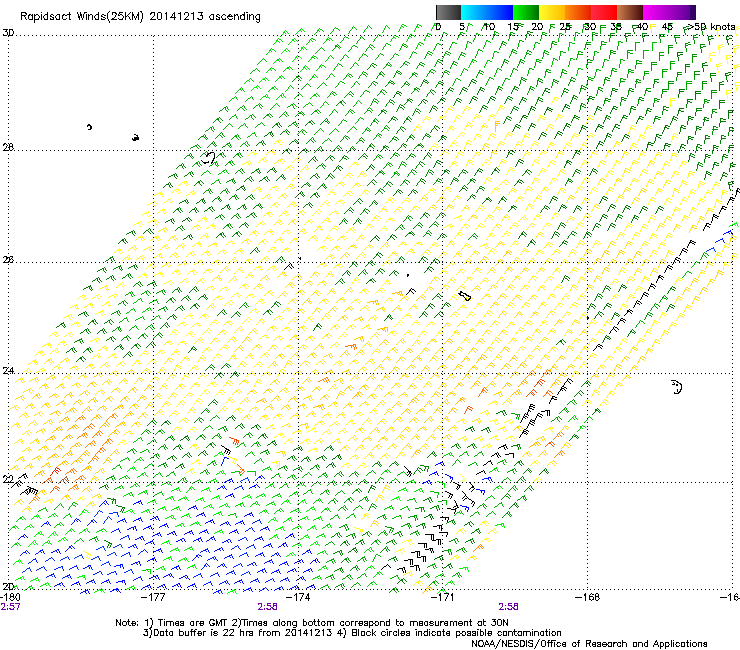Click the island outline near 24N east of -168
Screen dimensions: 740x650
click(677, 387)
